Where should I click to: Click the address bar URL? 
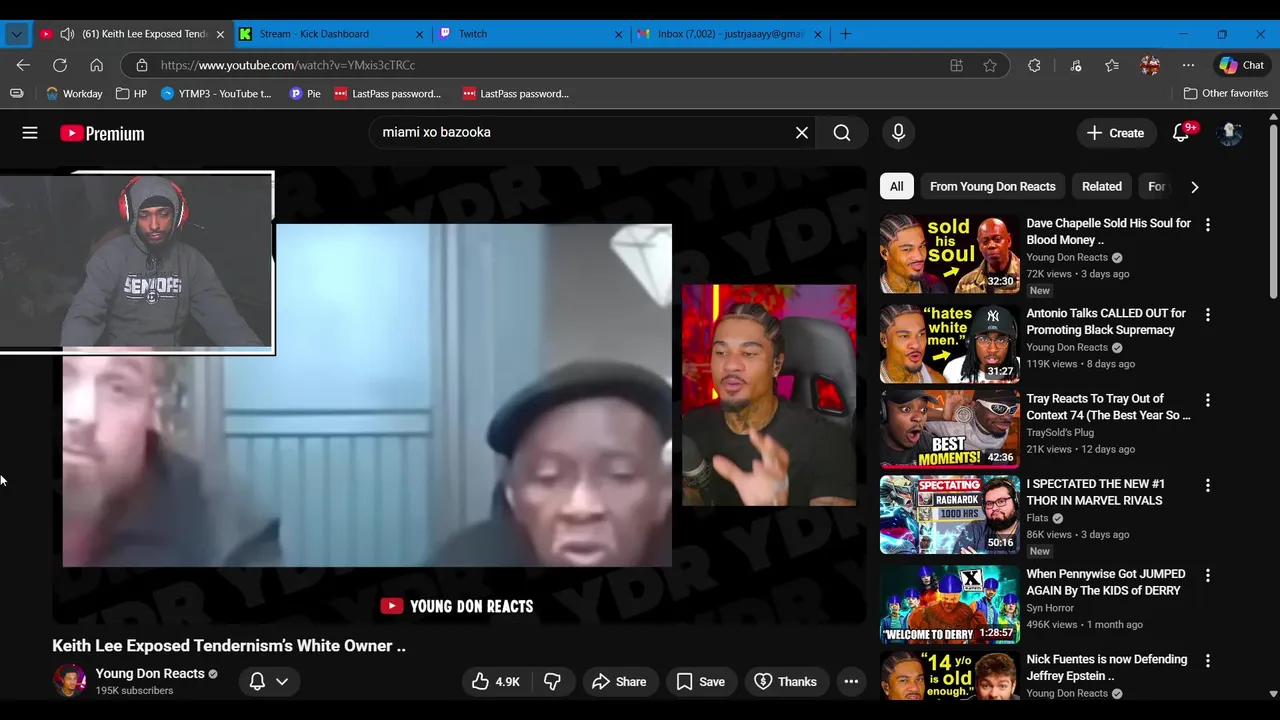click(288, 65)
